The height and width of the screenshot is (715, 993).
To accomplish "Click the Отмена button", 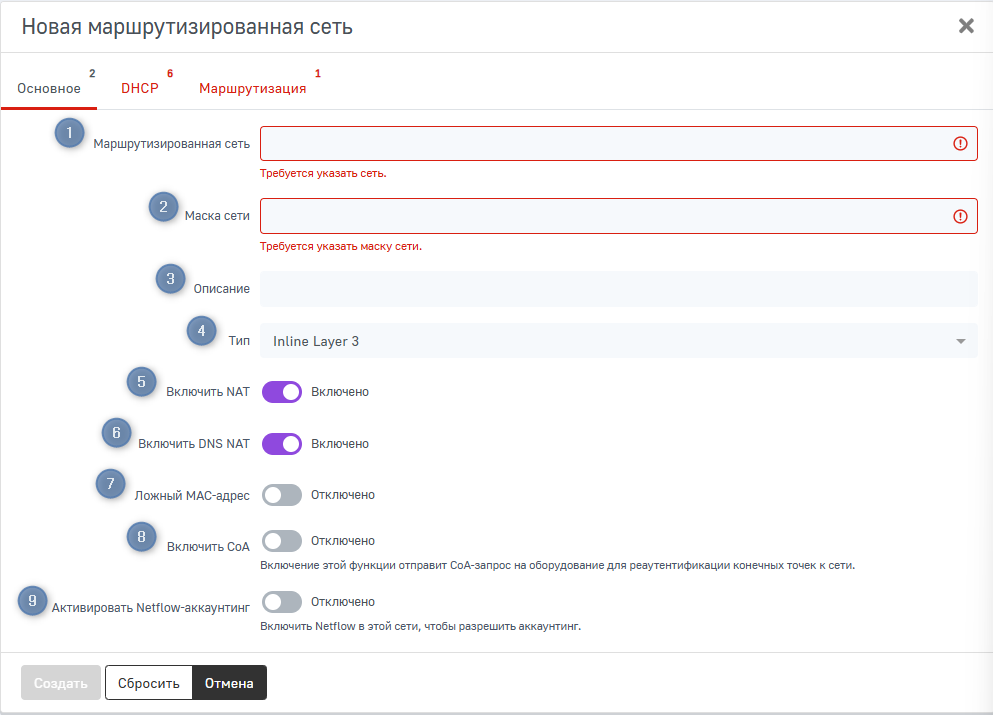I will click(229, 684).
